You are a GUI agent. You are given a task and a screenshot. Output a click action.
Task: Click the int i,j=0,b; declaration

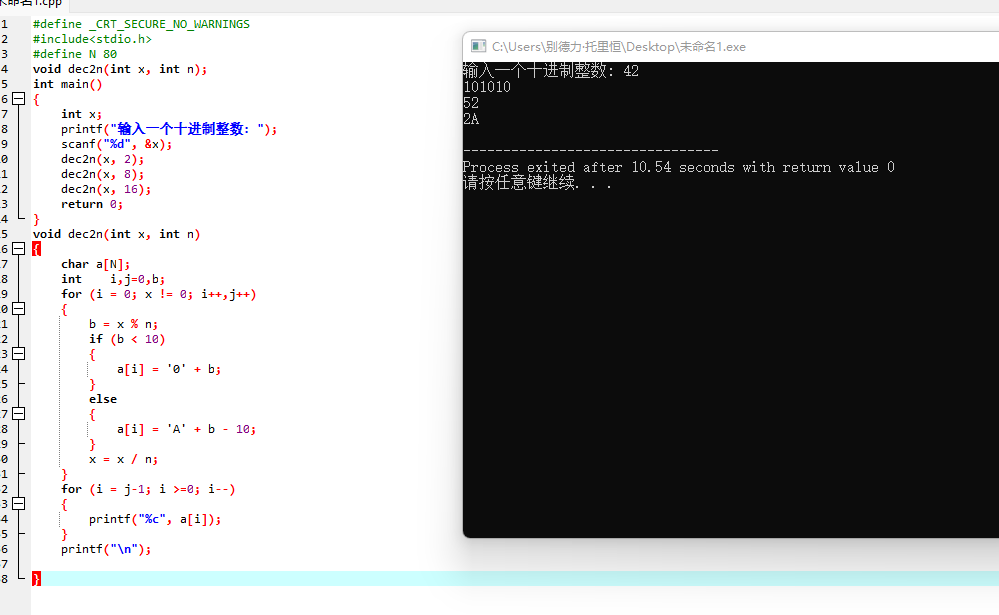click(x=113, y=279)
